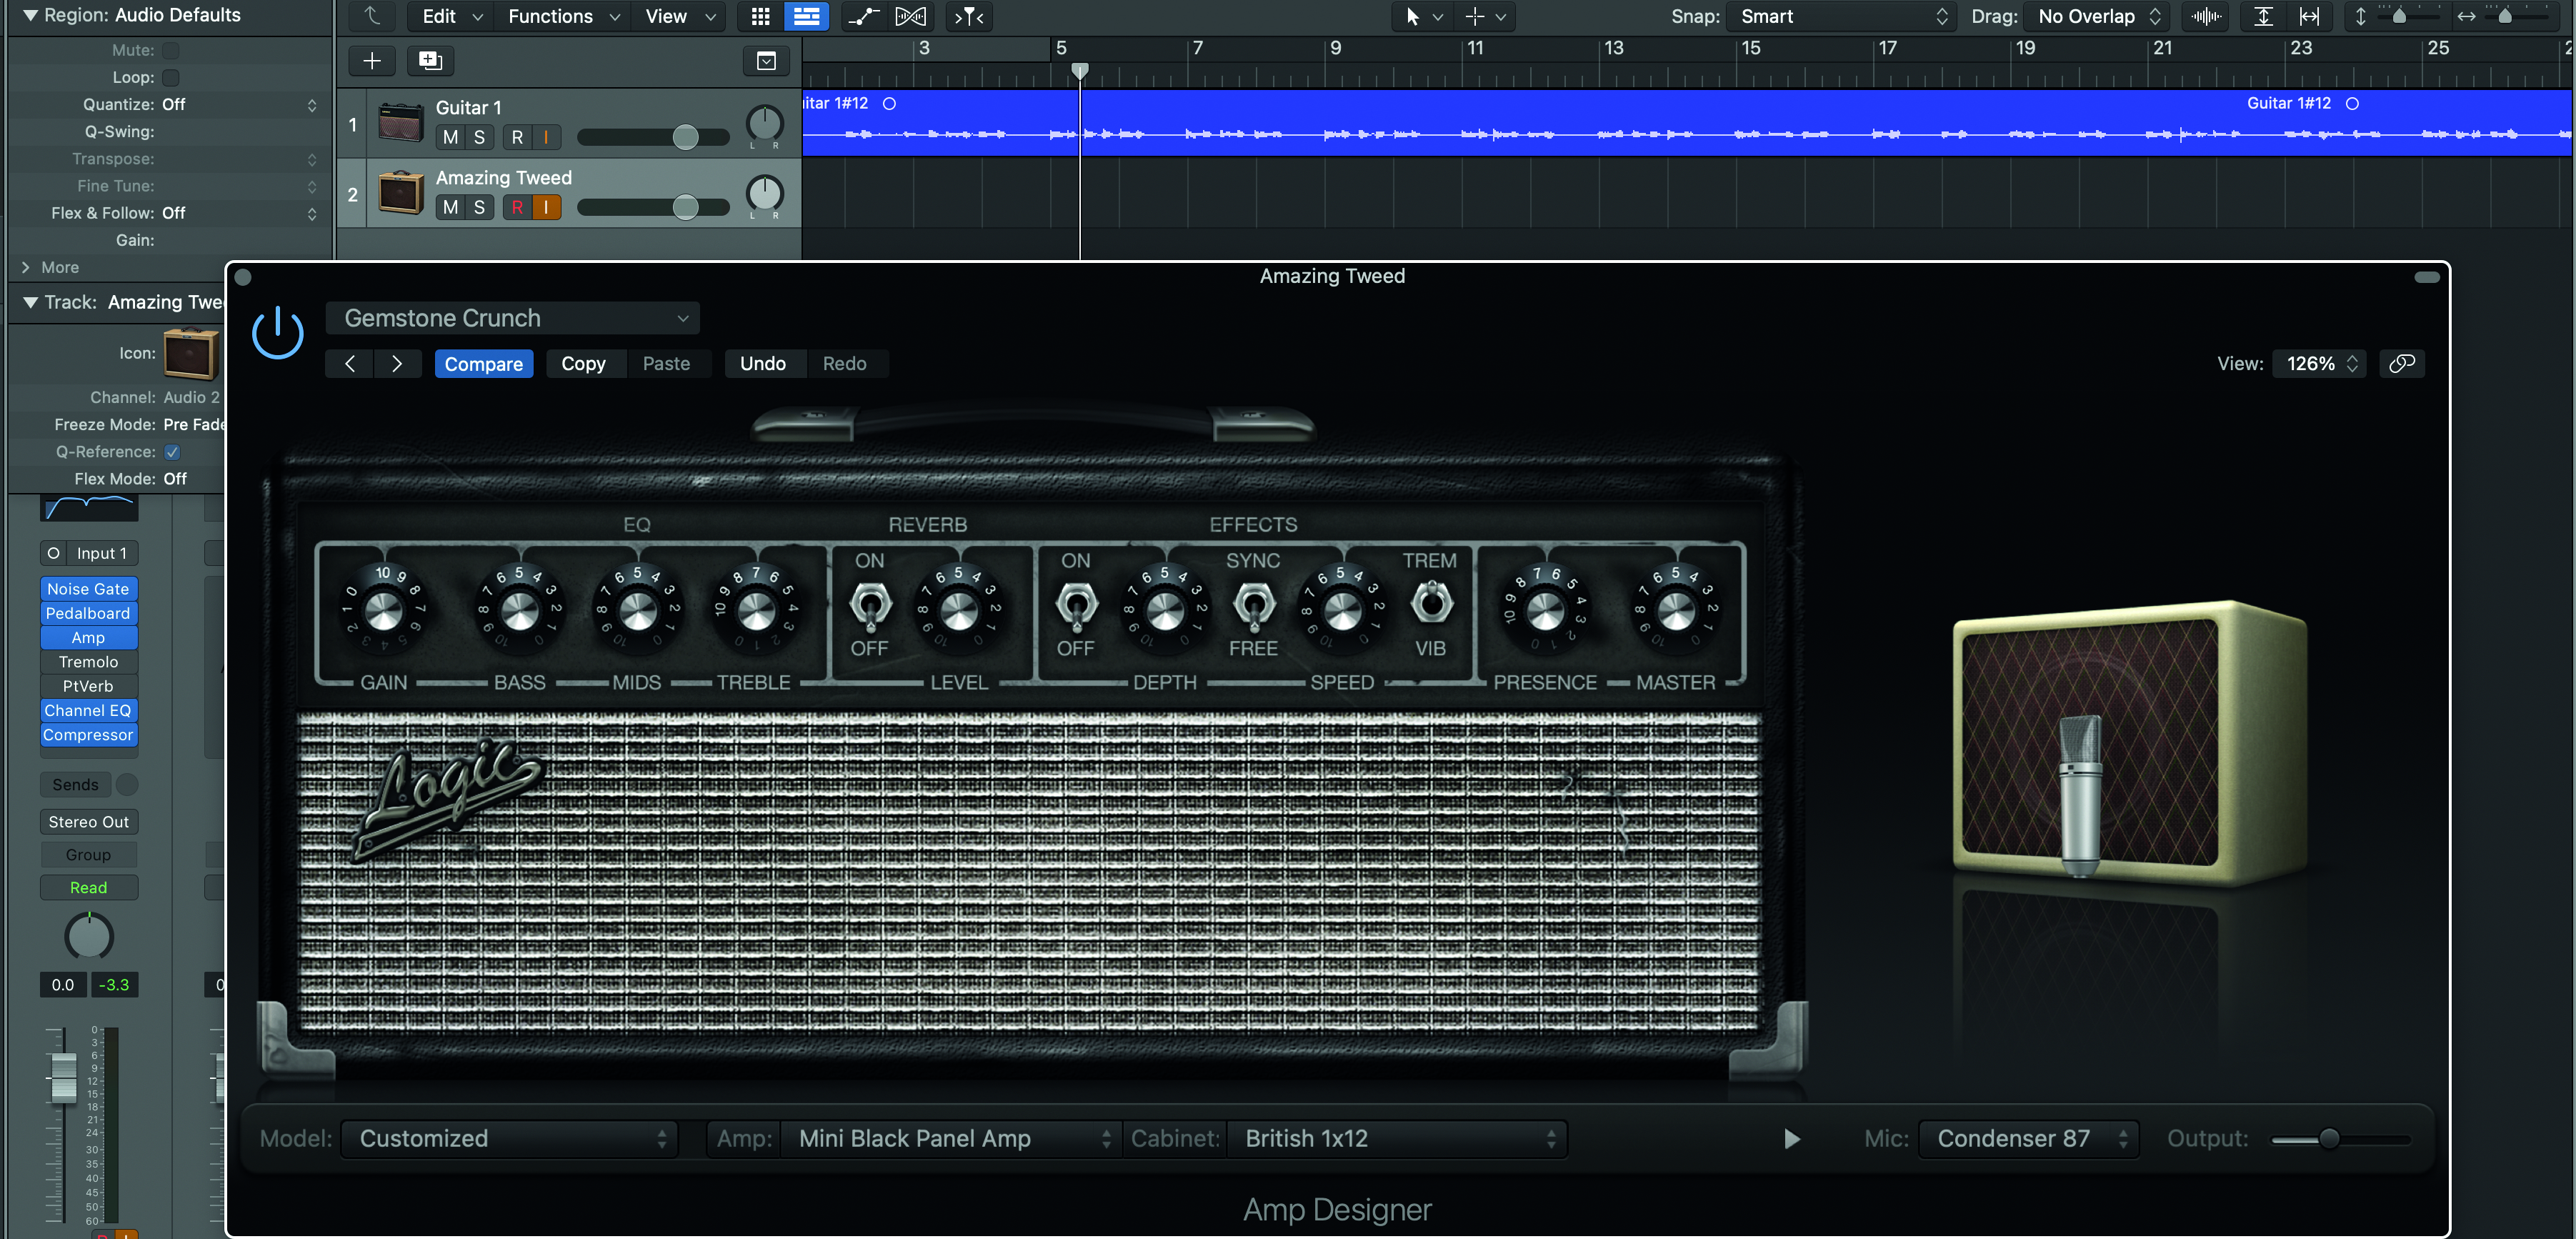Solo the Guitar 1 track
The image size is (2576, 1239).
tap(480, 137)
